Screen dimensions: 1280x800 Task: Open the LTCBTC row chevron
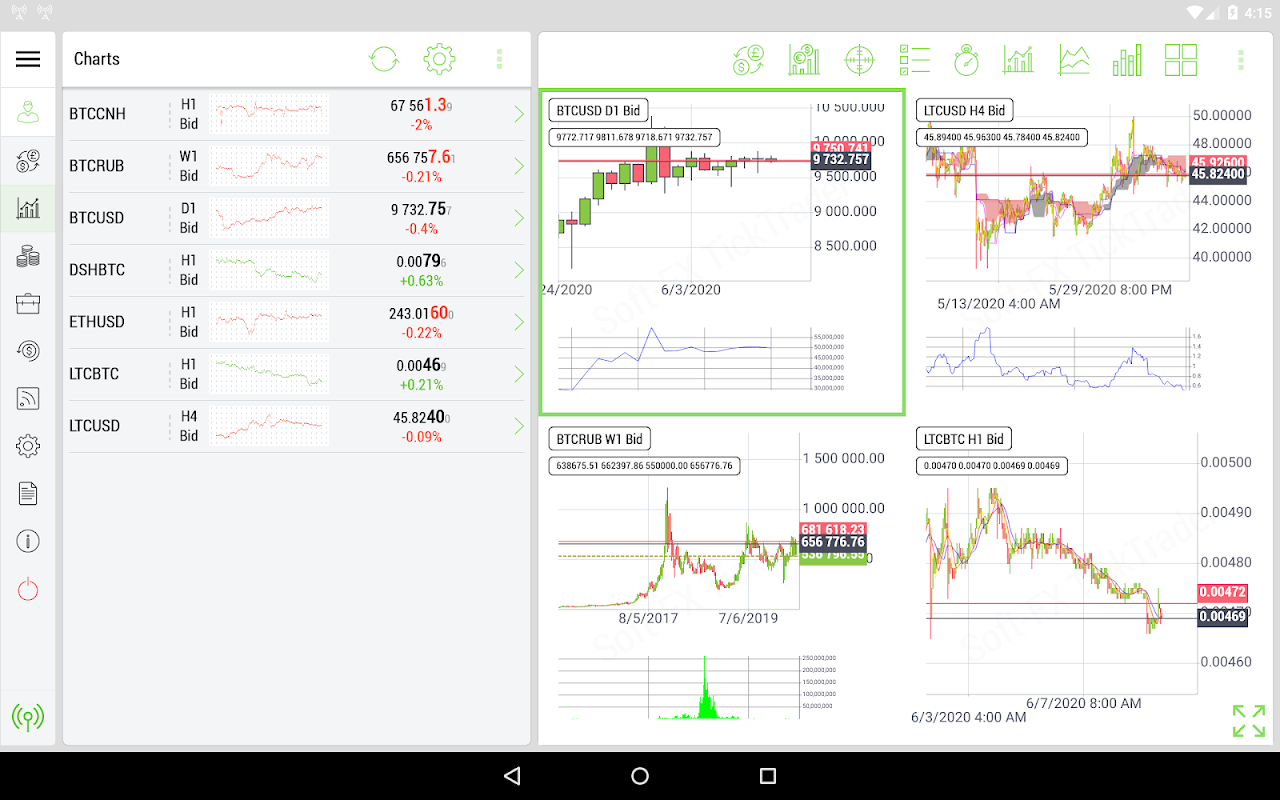click(x=519, y=374)
